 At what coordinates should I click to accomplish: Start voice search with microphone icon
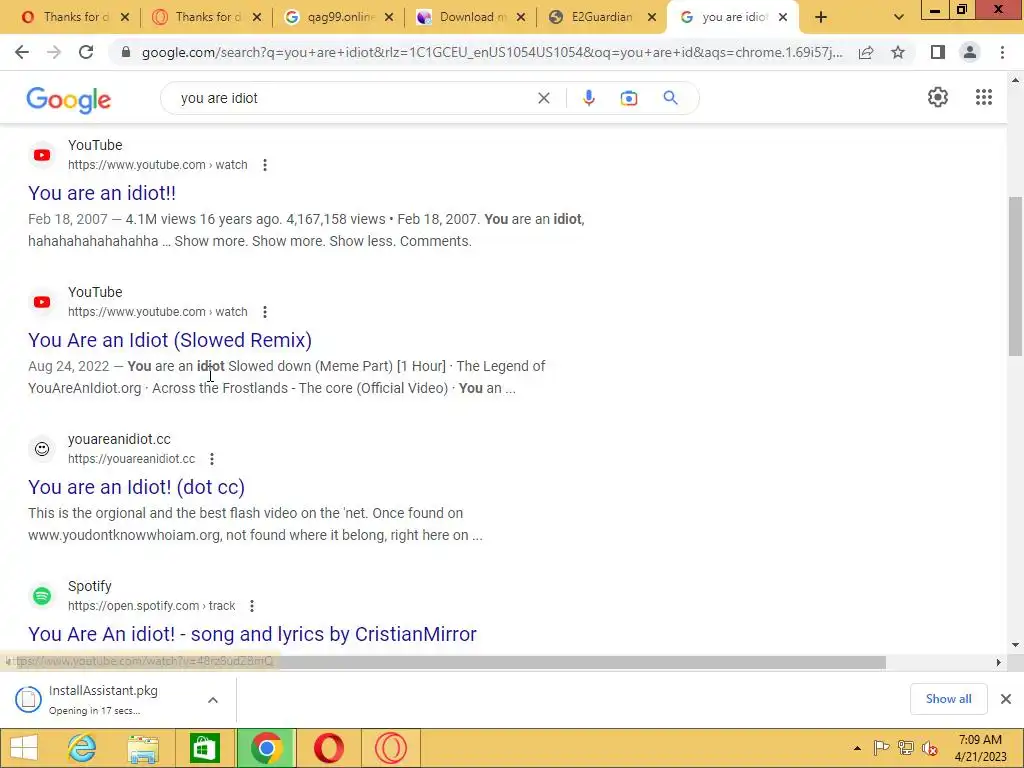[x=588, y=98]
